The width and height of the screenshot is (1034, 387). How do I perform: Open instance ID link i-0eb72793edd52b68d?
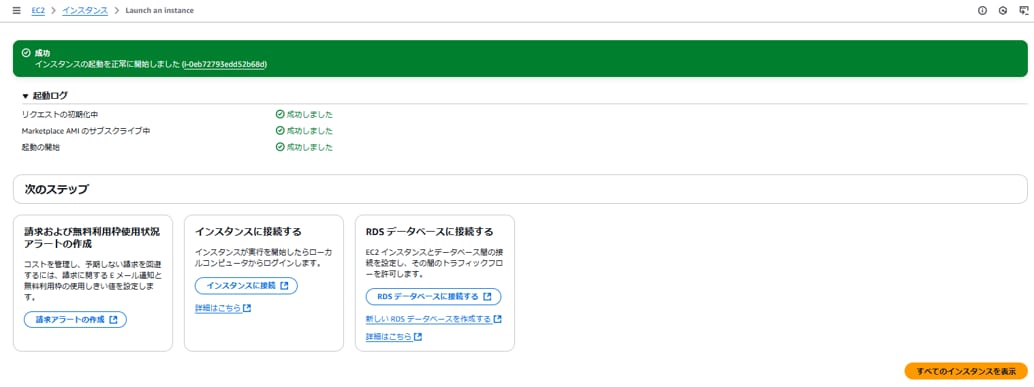click(x=225, y=65)
